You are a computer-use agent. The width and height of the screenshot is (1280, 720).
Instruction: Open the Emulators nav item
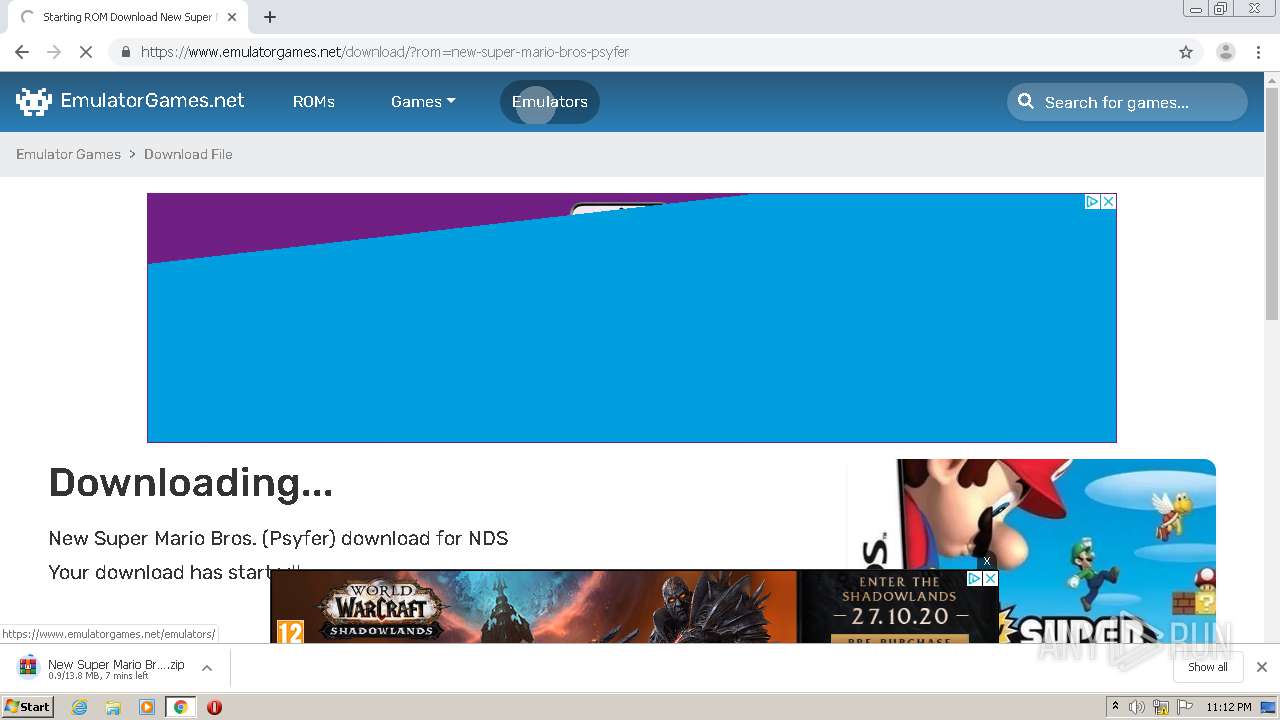click(550, 102)
